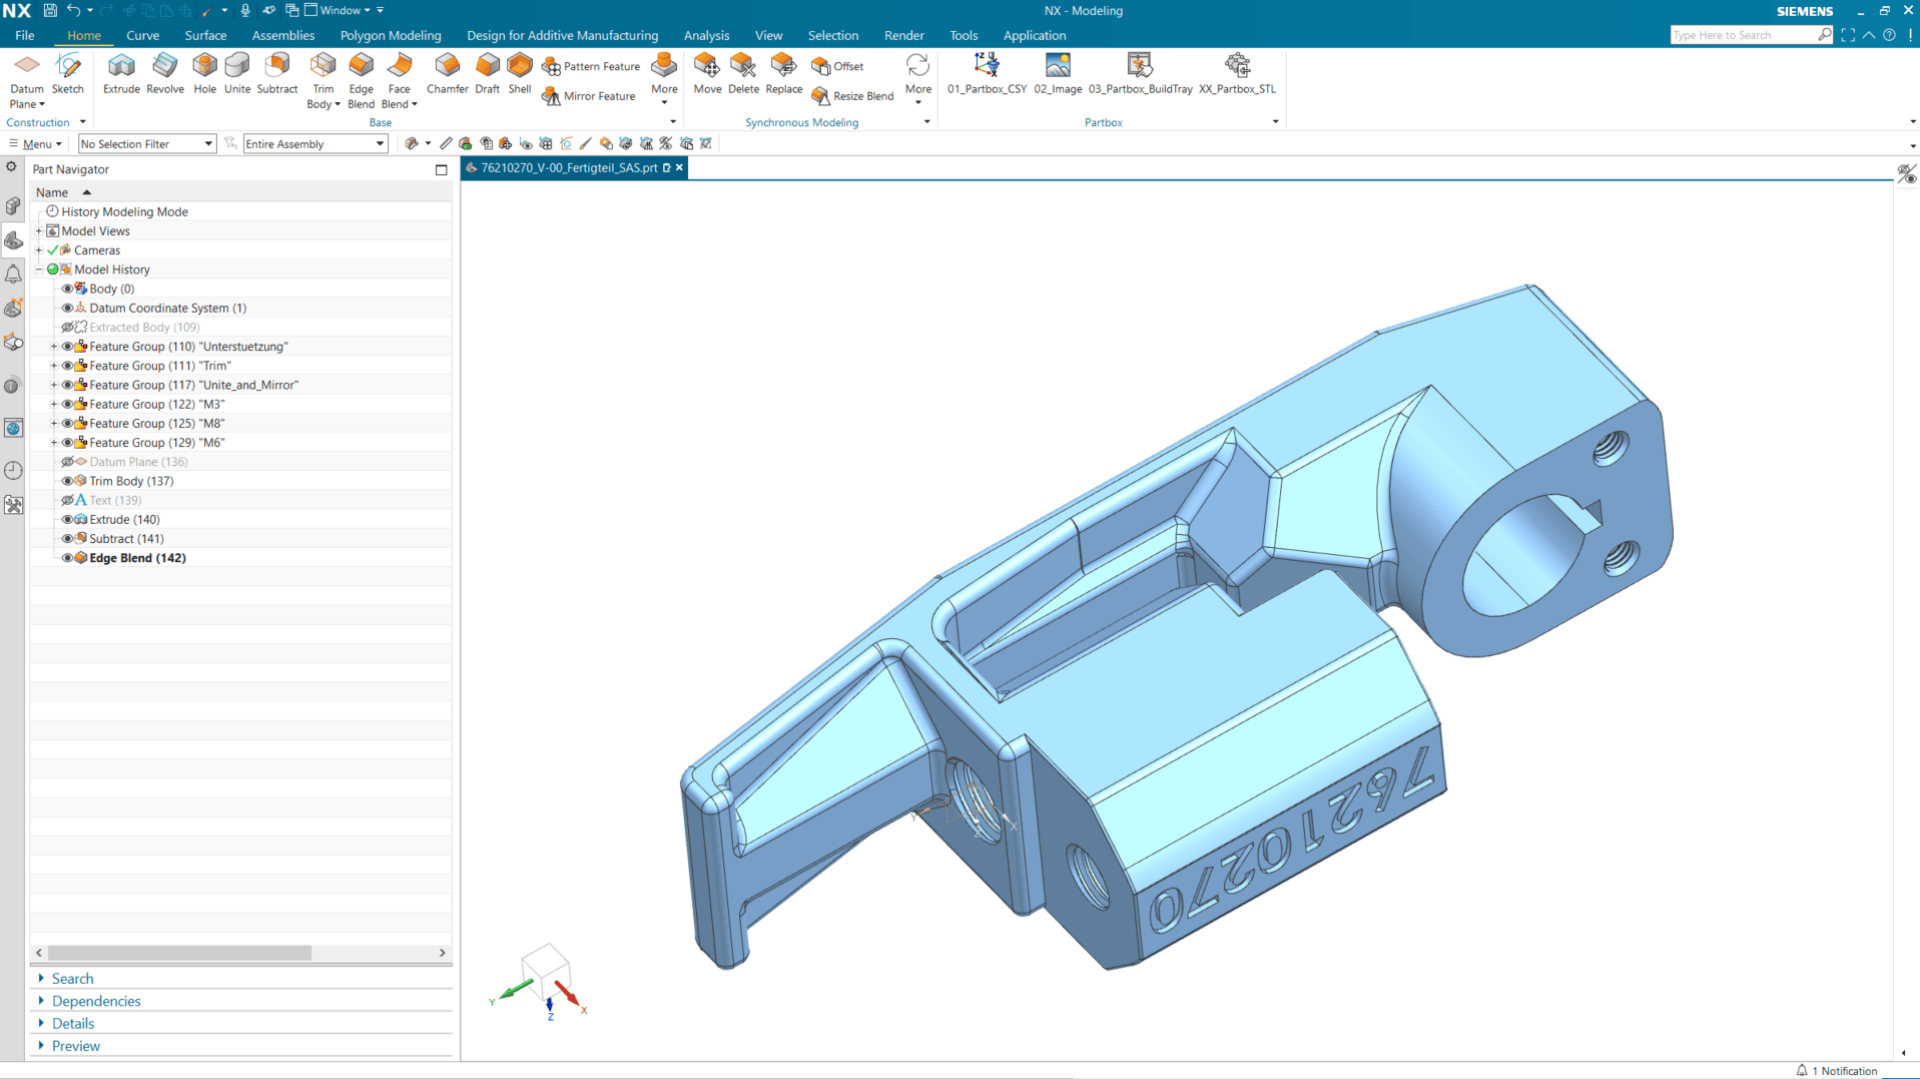Select the Subtract (141) feature row
The width and height of the screenshot is (1920, 1079).
click(x=126, y=539)
